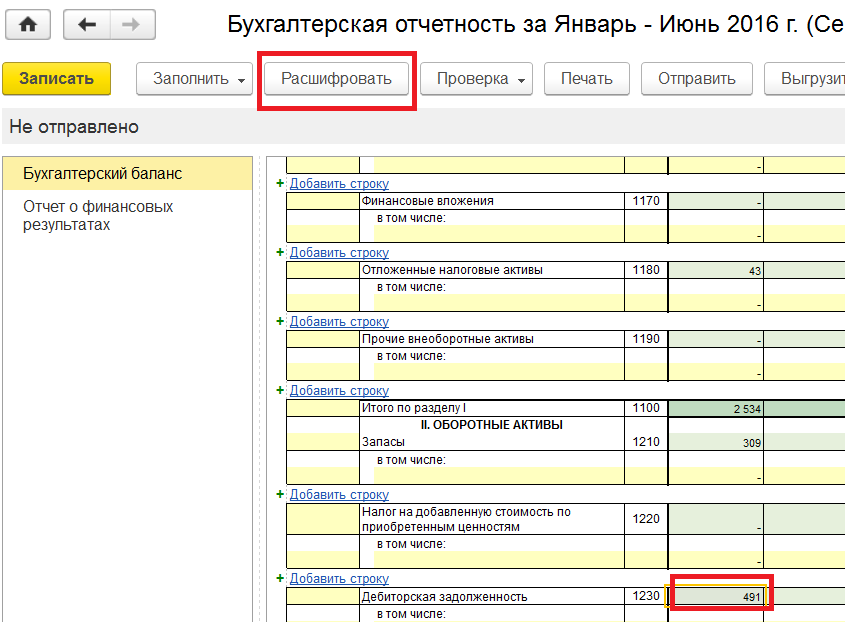The image size is (845, 622).
Task: Click line code 1190 cell
Action: click(646, 339)
